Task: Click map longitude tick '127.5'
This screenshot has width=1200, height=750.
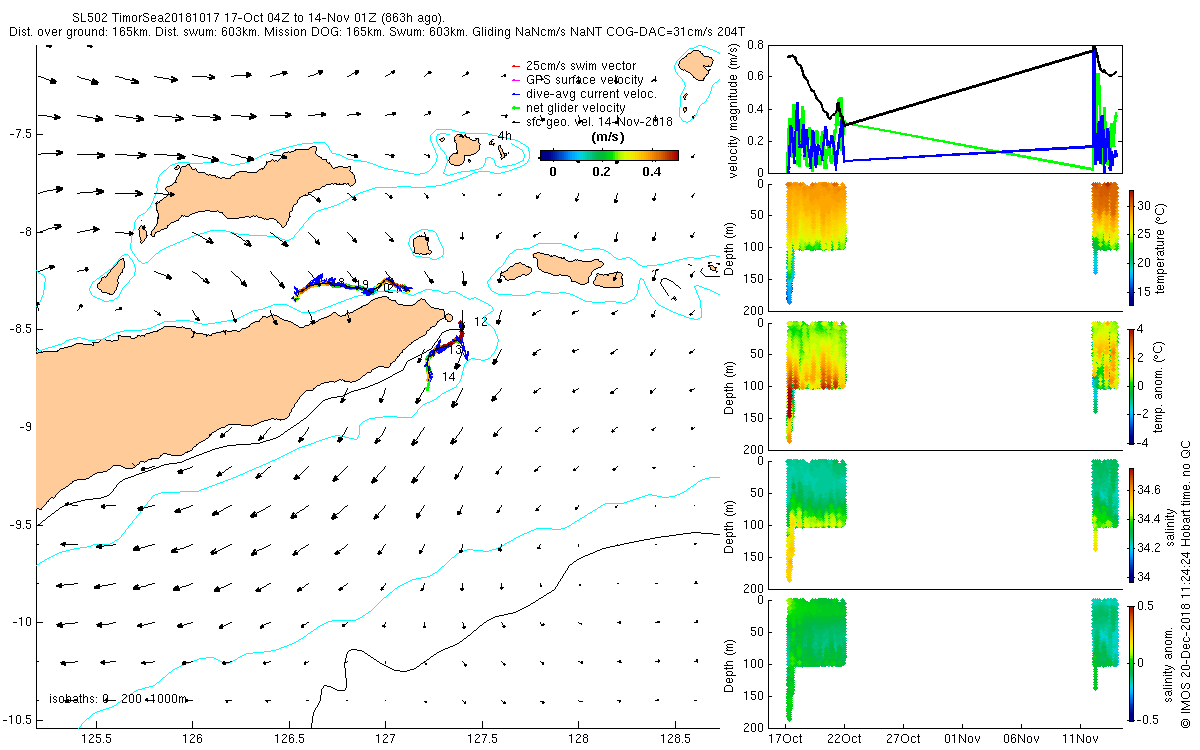Action: tap(482, 738)
